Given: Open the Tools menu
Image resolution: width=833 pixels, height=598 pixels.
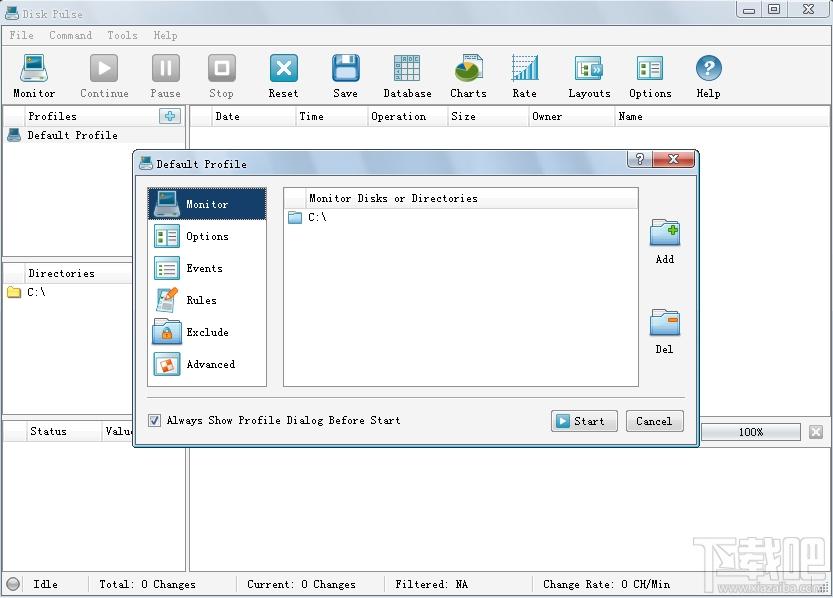Looking at the screenshot, I should coord(122,35).
